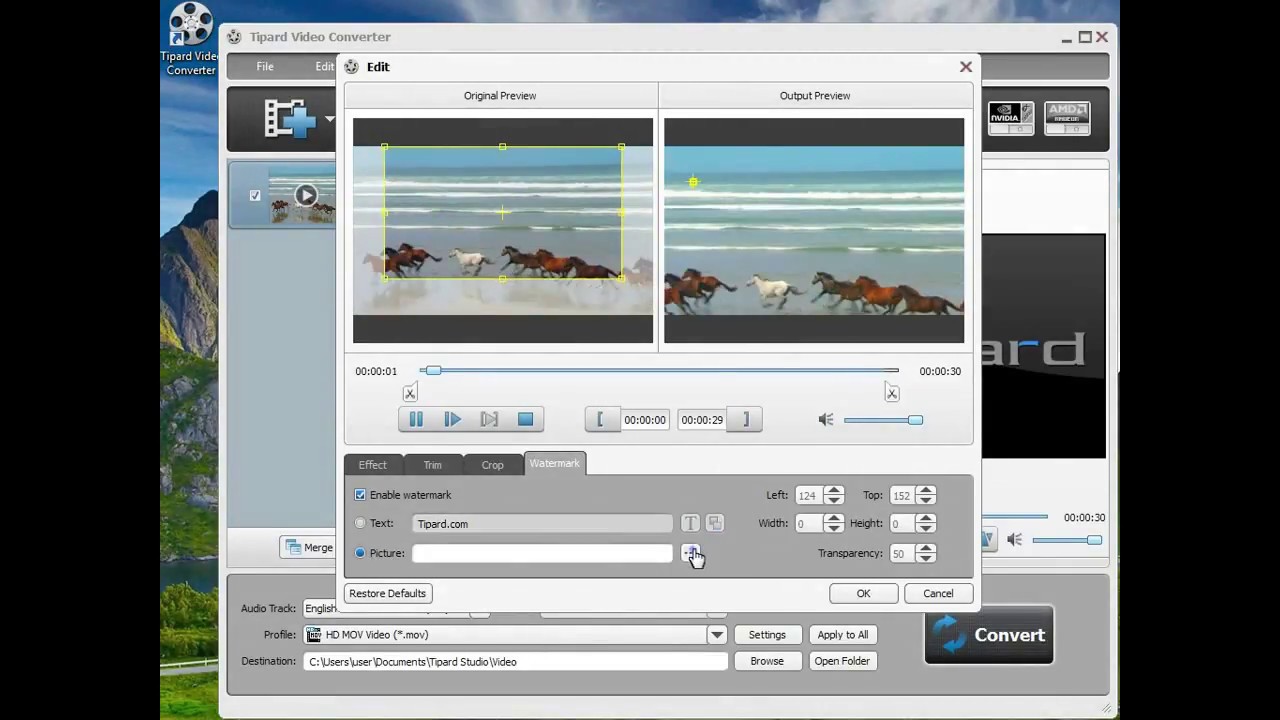The image size is (1280, 720).
Task: Click the center crosshair in Original Preview
Action: click(503, 212)
